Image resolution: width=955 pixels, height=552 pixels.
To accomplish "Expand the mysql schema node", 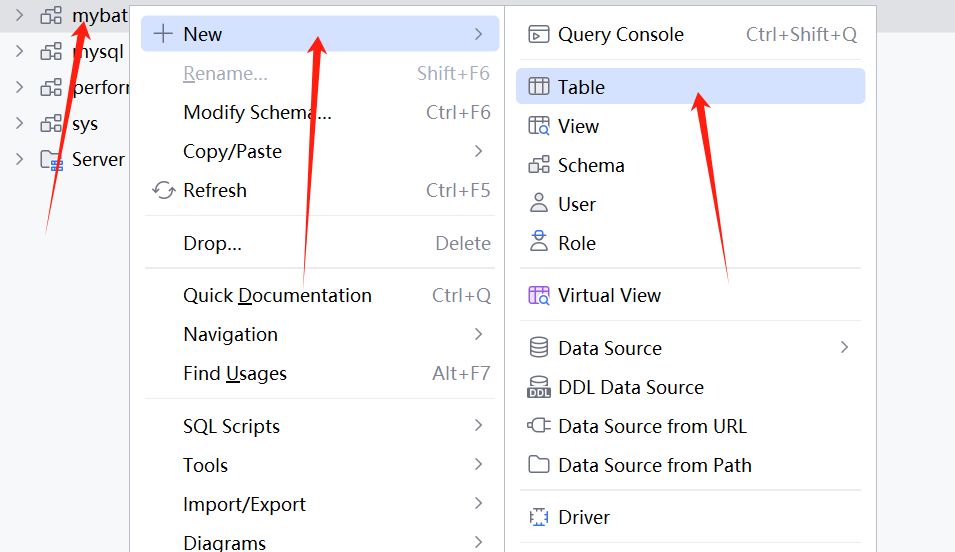I will pos(19,51).
